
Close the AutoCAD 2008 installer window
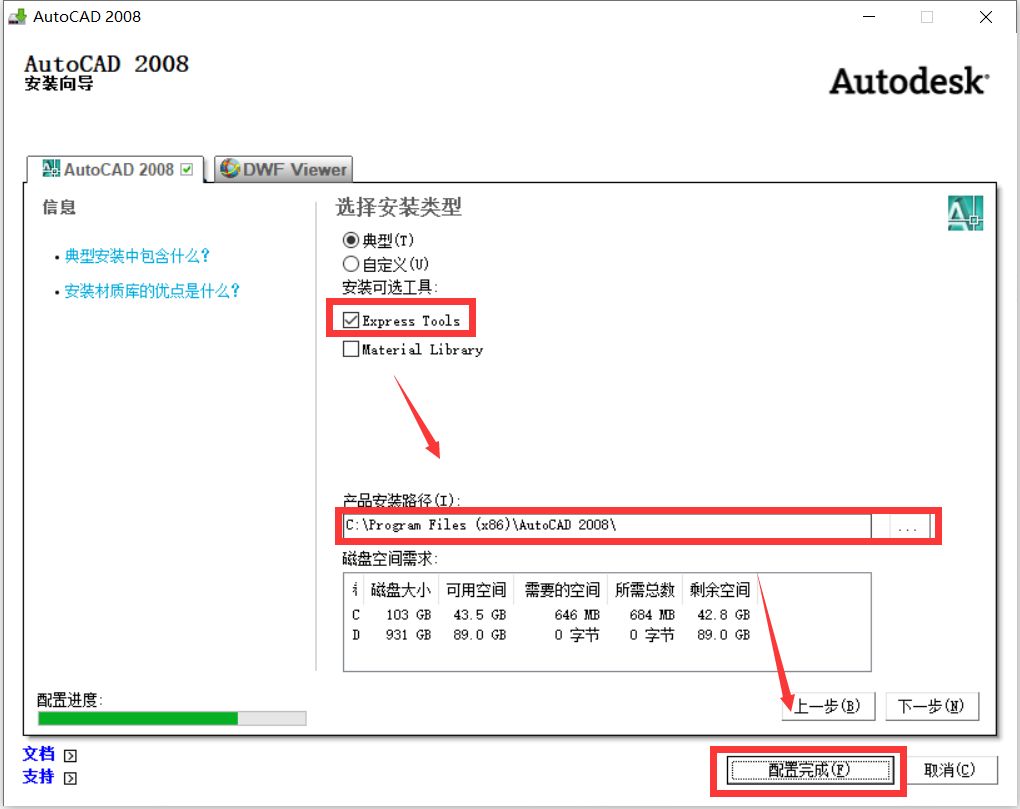click(986, 18)
